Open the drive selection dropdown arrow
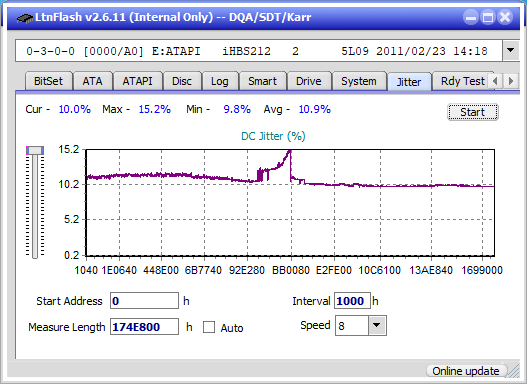 pyautogui.click(x=511, y=51)
